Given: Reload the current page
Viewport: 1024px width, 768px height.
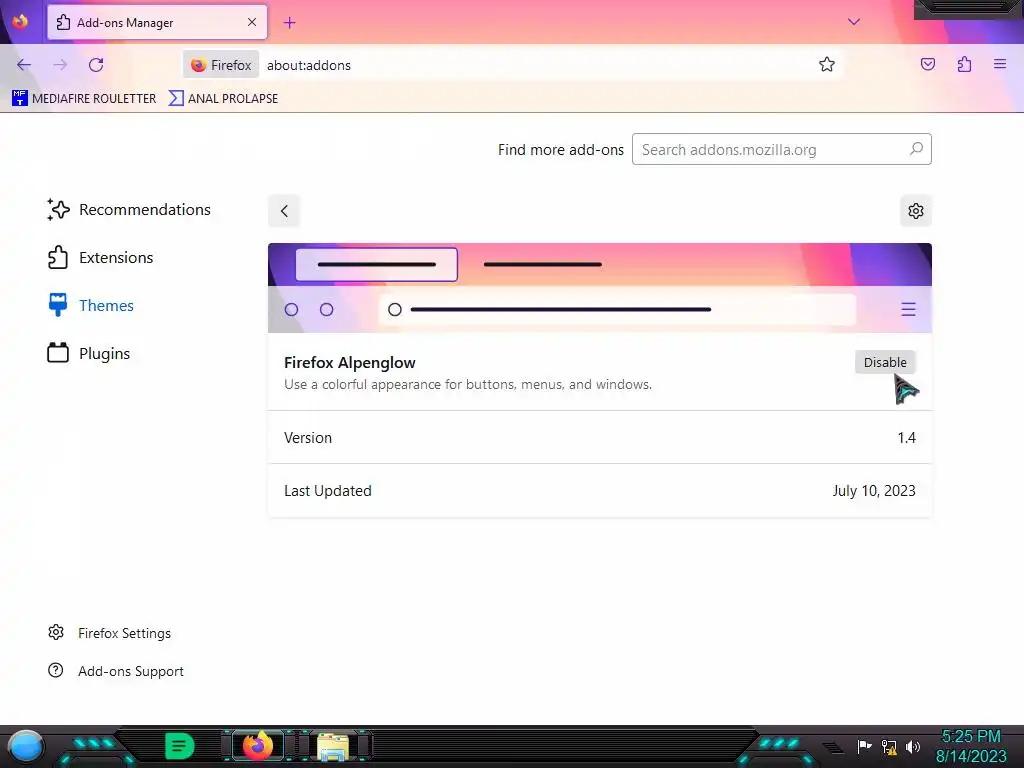Looking at the screenshot, I should click(x=96, y=65).
